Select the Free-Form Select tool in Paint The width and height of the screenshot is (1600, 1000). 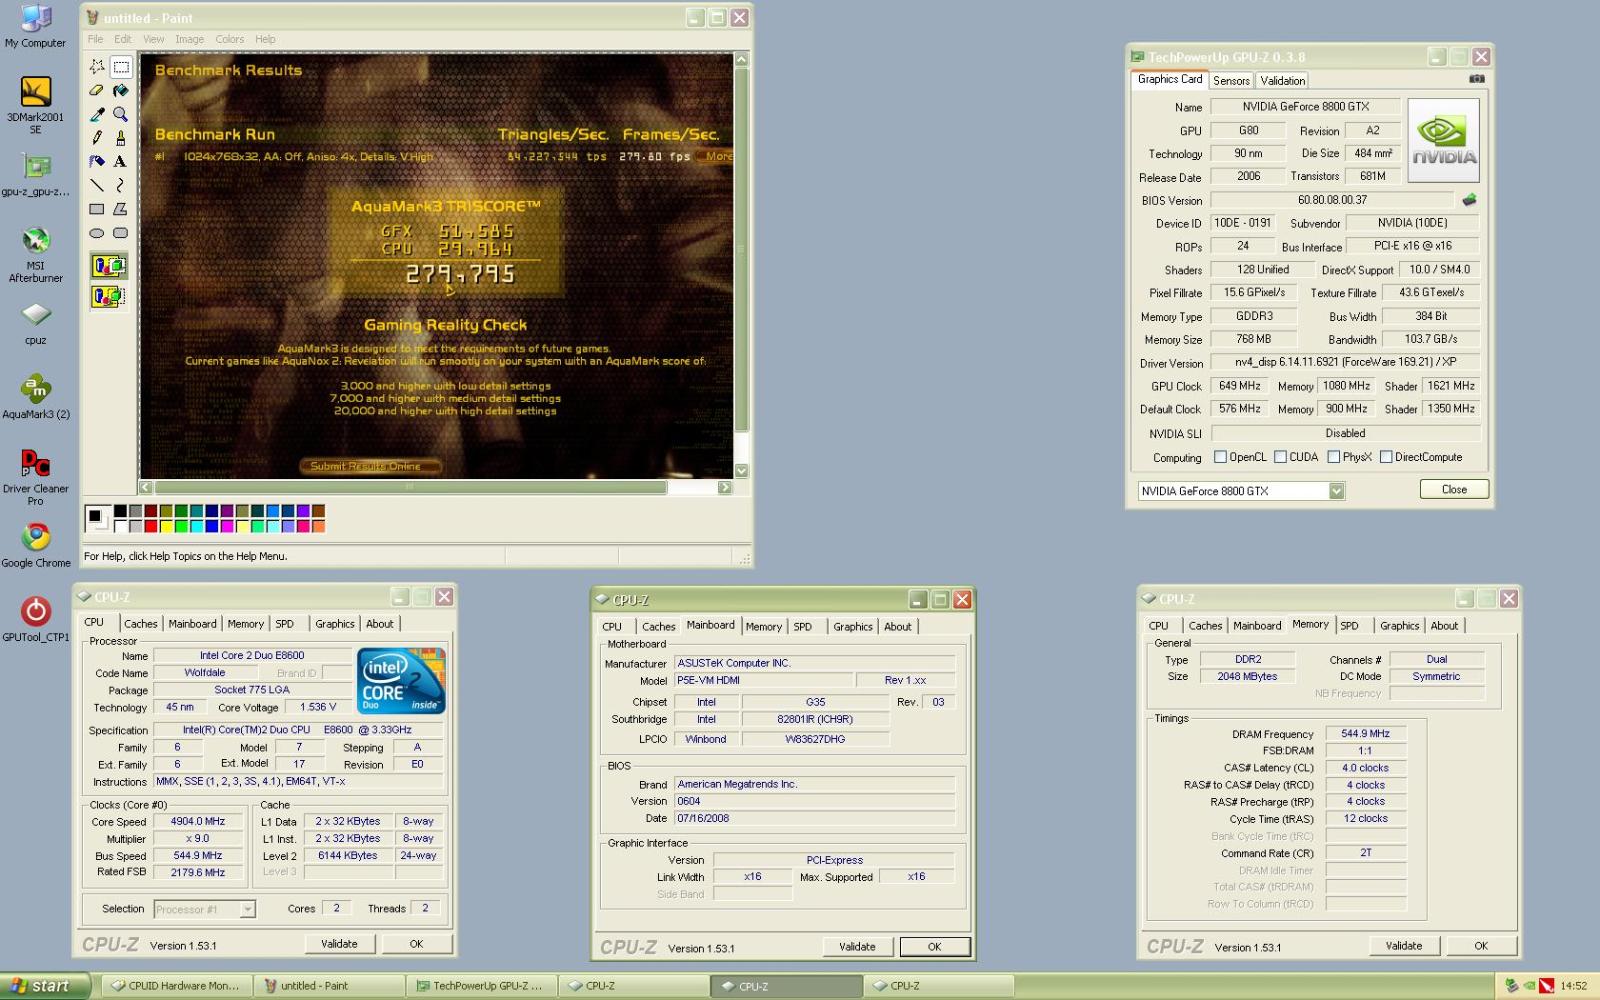click(x=97, y=67)
